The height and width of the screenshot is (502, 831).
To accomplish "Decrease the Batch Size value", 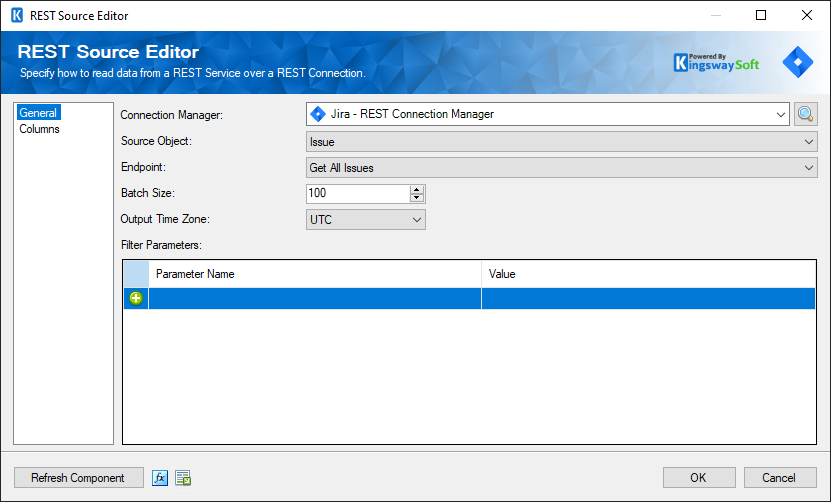I will click(x=417, y=198).
